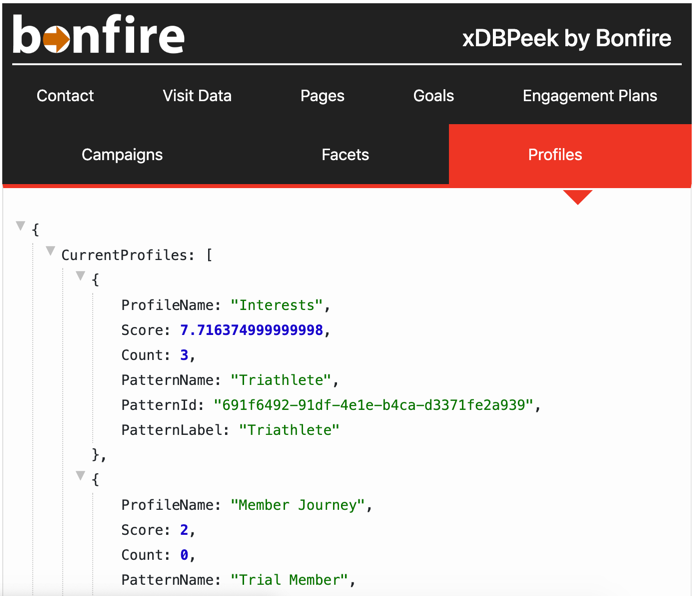Click the bonfire logo
Screen dimensions: 693x596
98,34
